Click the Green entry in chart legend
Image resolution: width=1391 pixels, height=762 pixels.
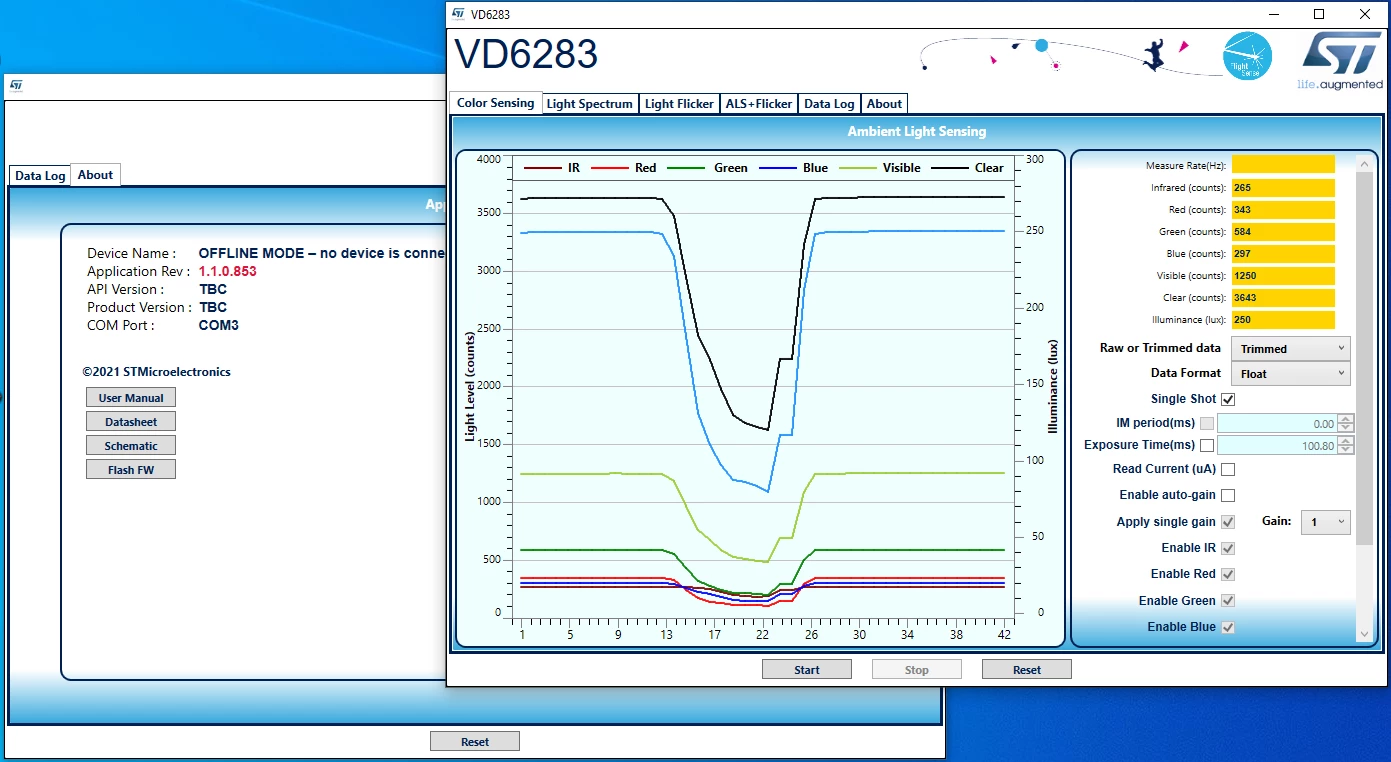(x=707, y=168)
